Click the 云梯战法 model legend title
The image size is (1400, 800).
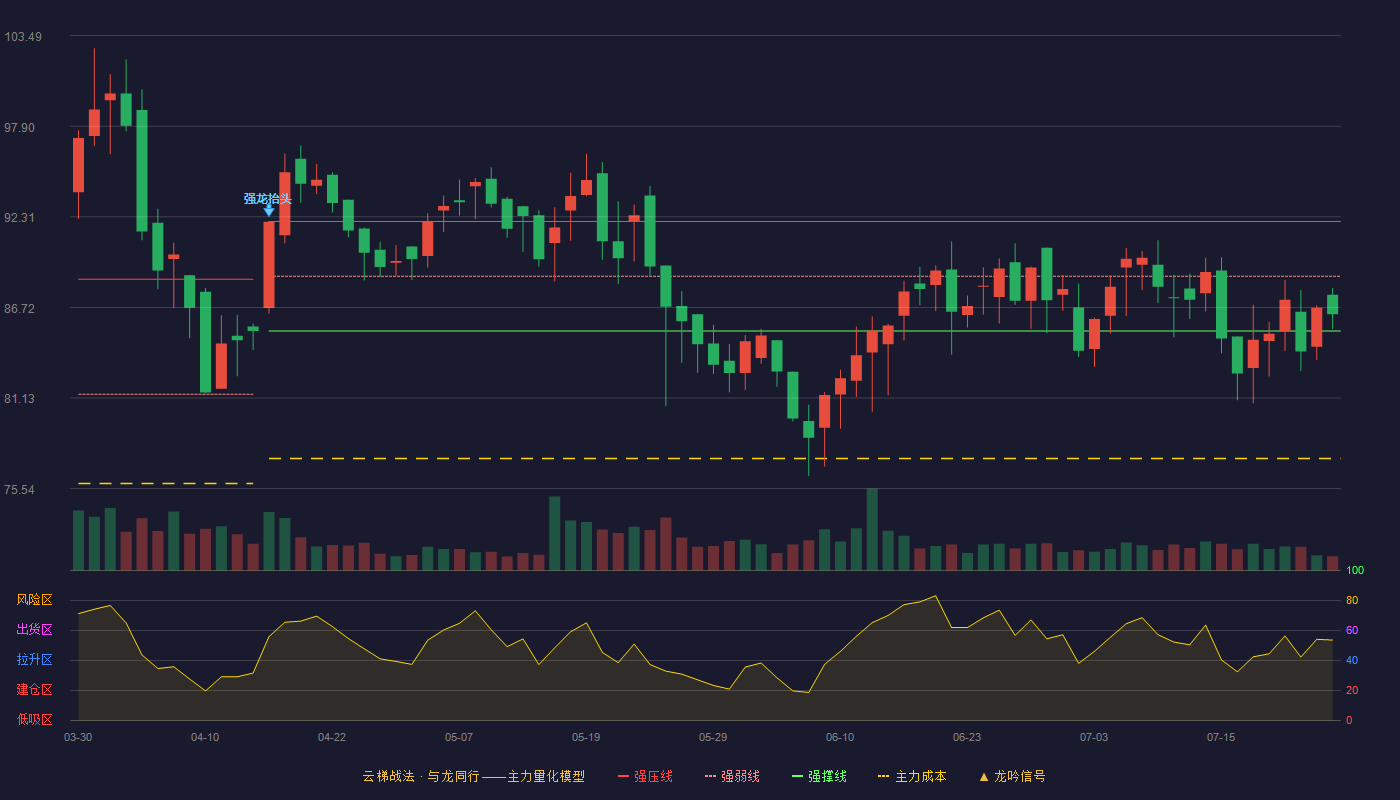click(473, 776)
